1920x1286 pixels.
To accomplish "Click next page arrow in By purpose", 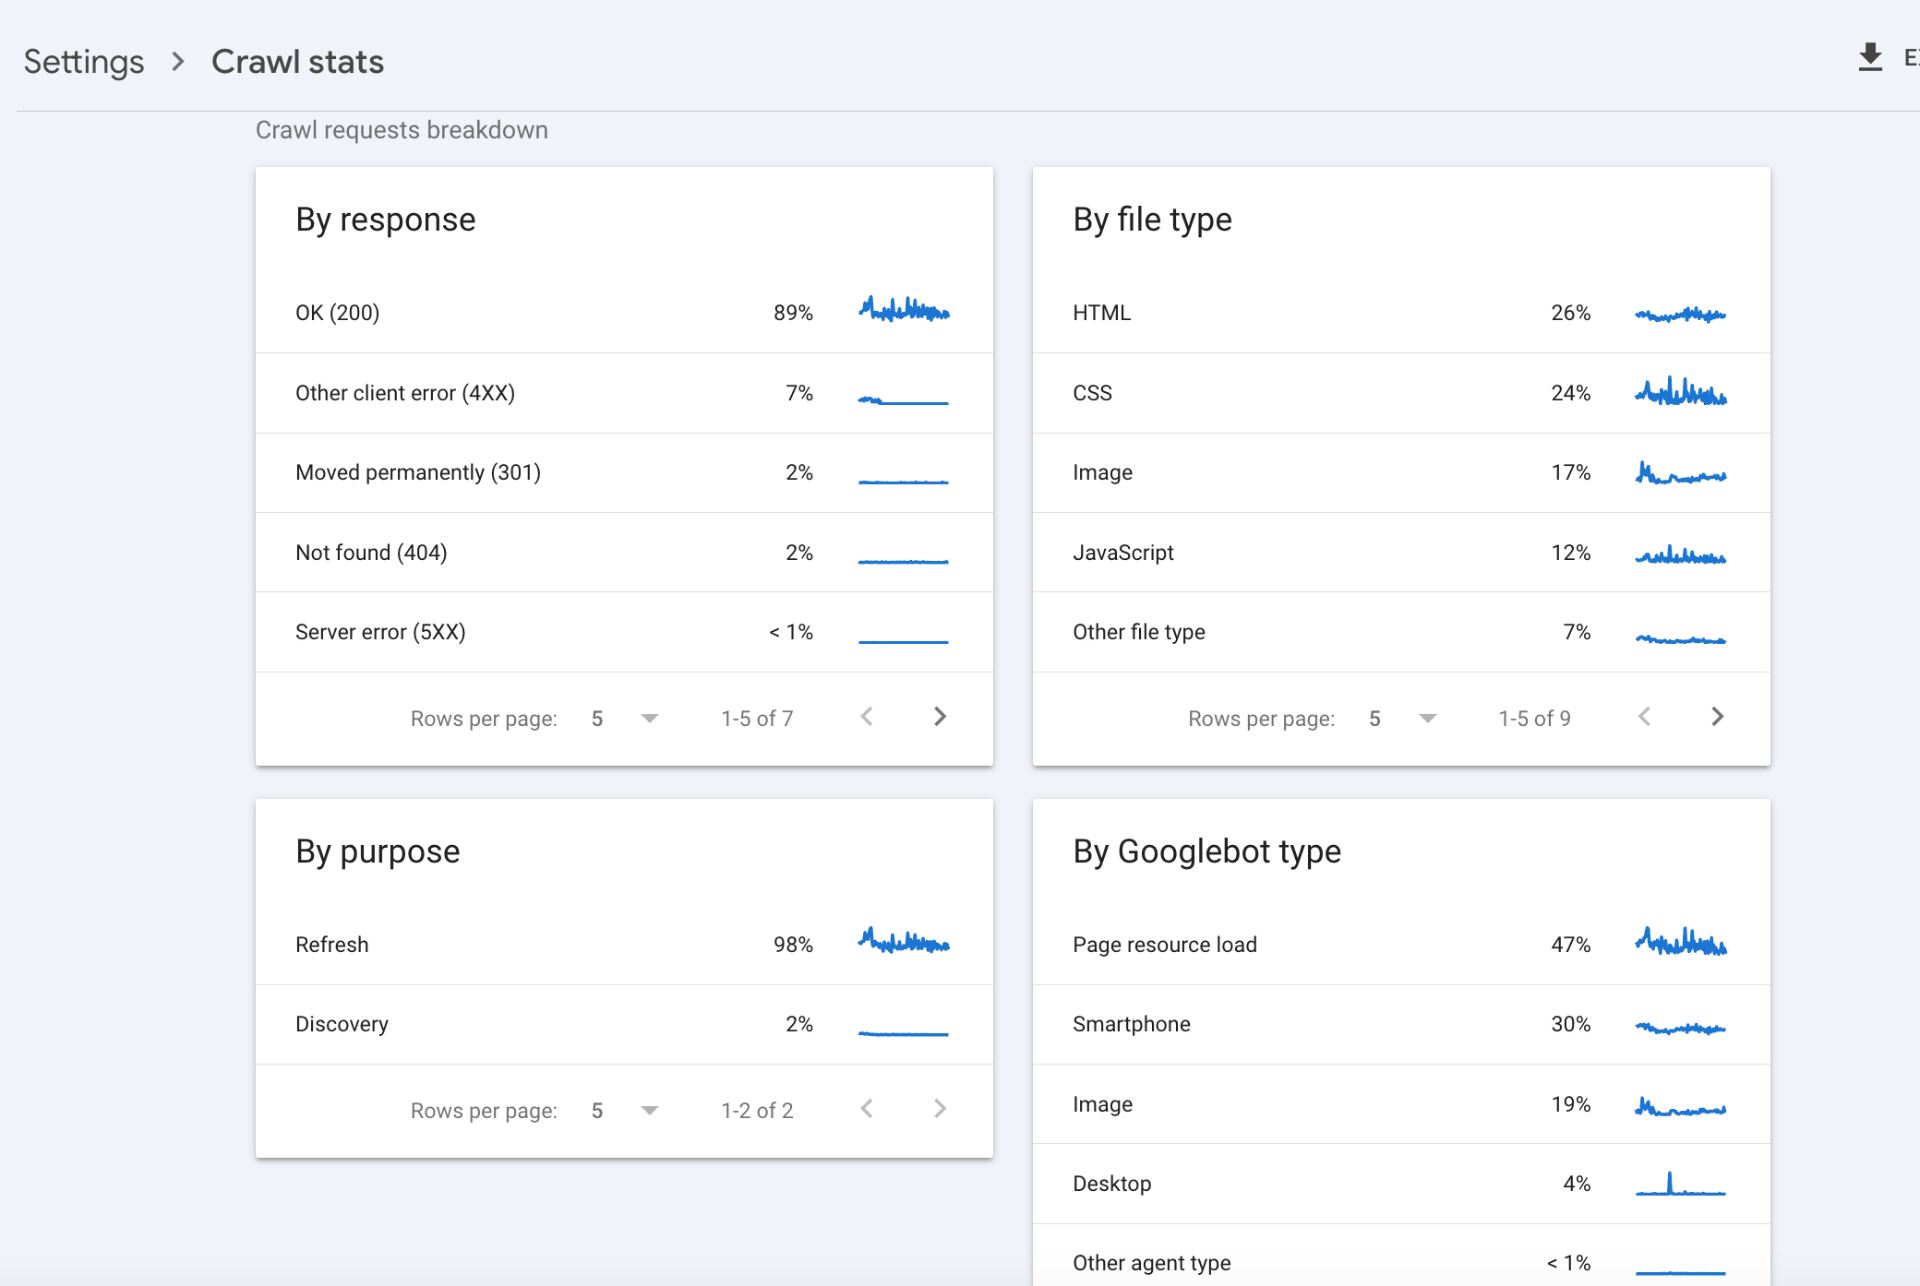I will (940, 1109).
